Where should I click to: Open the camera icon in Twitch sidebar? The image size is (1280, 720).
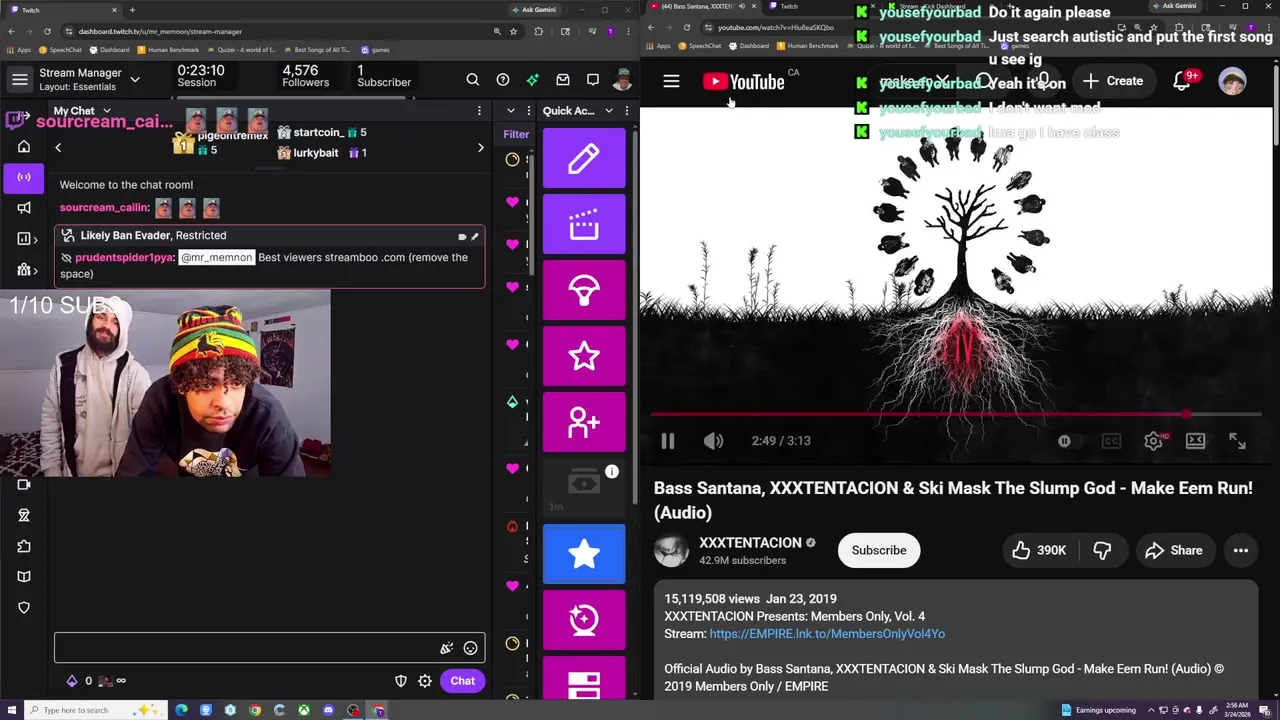pos(24,485)
